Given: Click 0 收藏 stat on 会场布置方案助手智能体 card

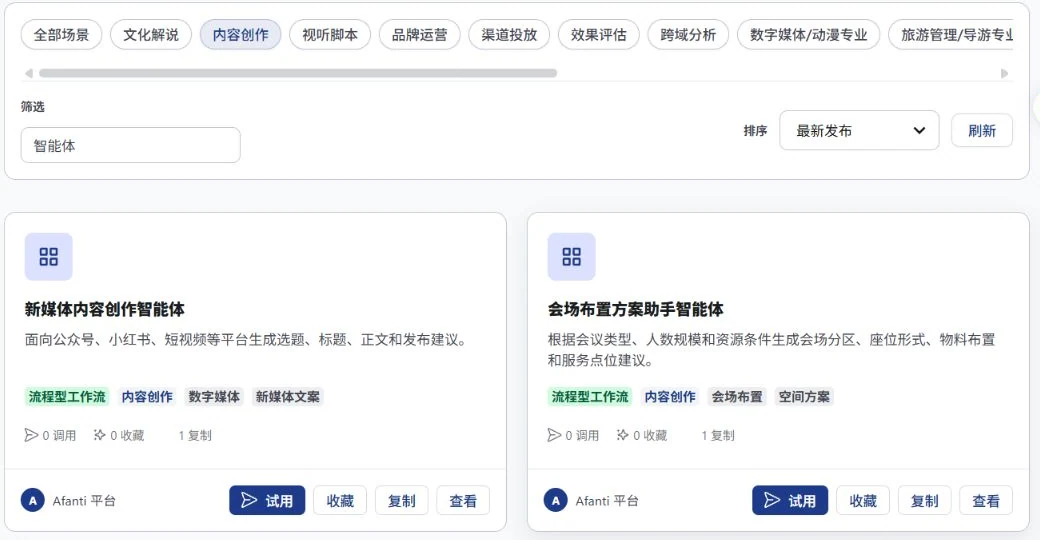Looking at the screenshot, I should pos(641,435).
